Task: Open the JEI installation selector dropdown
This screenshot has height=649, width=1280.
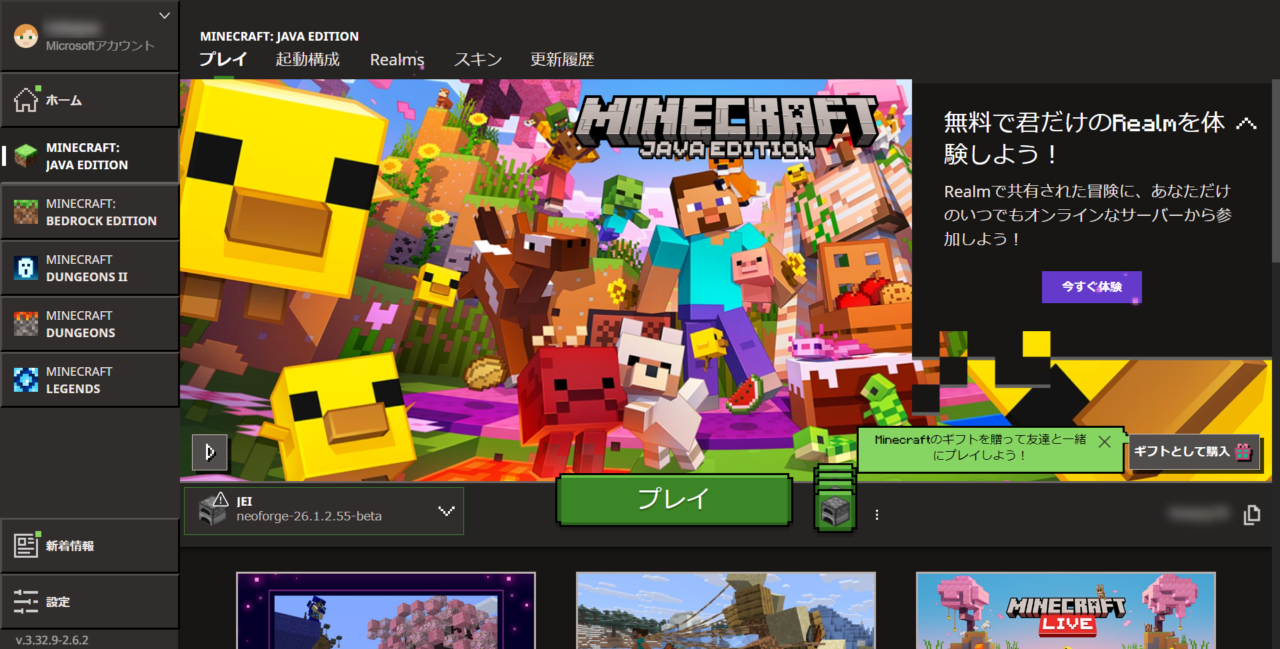Action: pyautogui.click(x=324, y=510)
